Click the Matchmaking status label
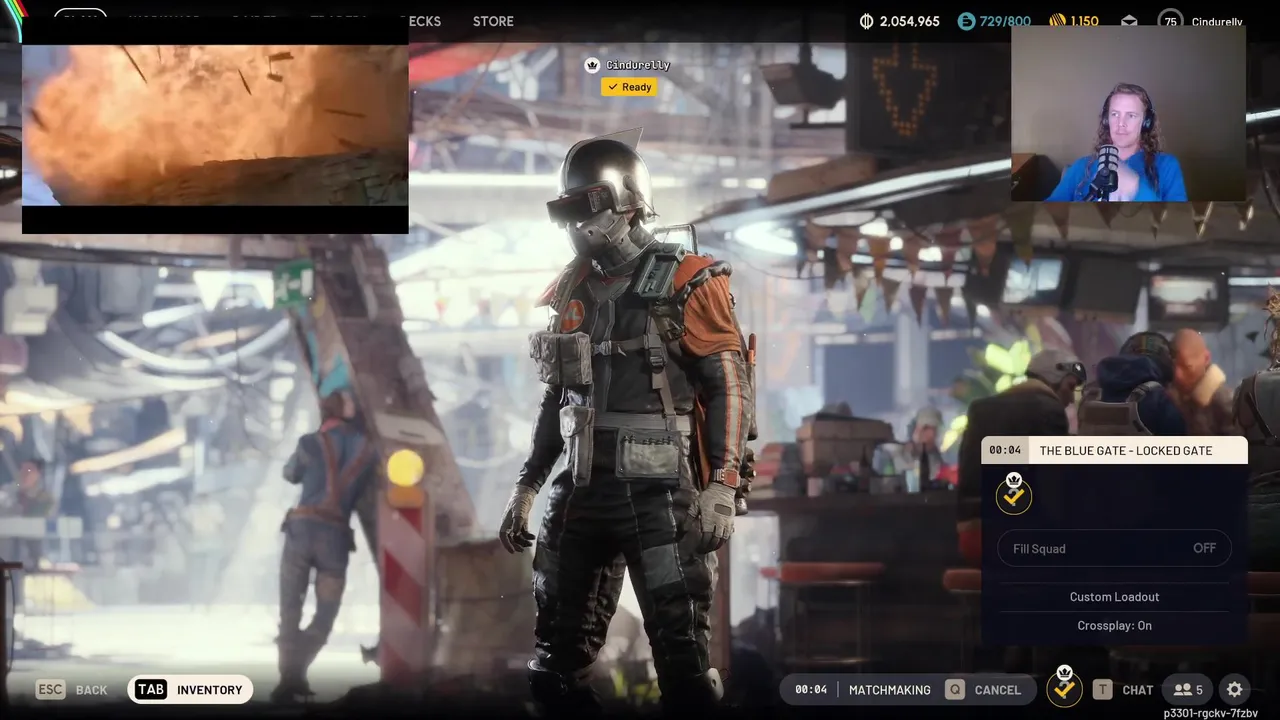1280x720 pixels. pyautogui.click(x=889, y=690)
